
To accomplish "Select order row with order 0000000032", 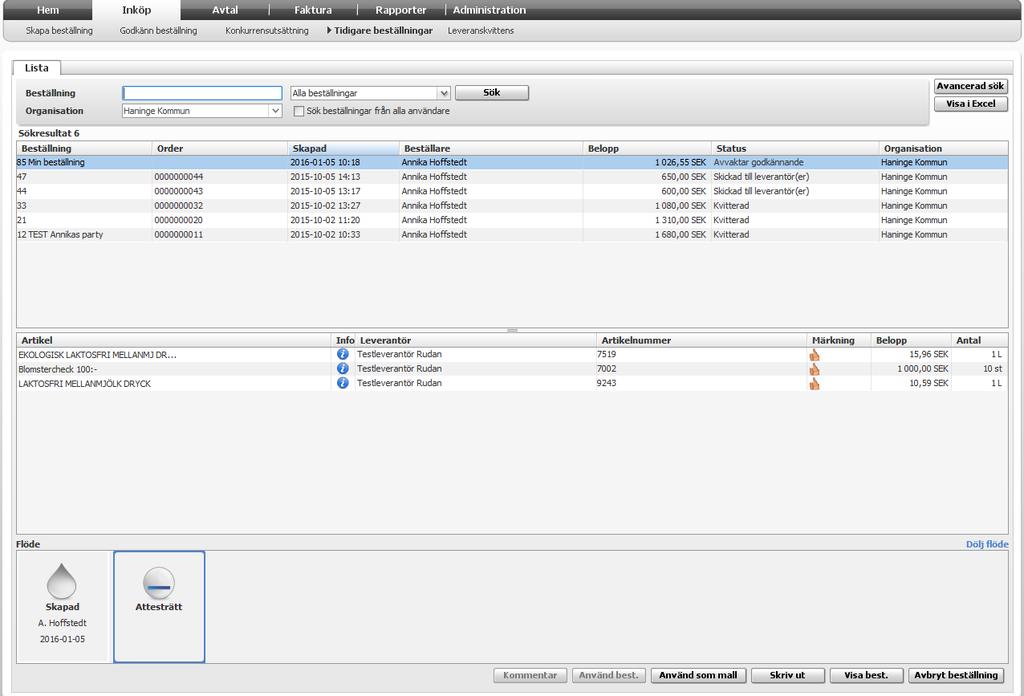I will pos(512,206).
